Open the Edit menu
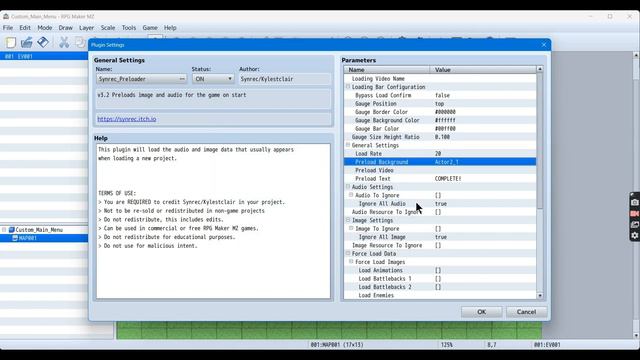The width and height of the screenshot is (640, 360). point(25,28)
